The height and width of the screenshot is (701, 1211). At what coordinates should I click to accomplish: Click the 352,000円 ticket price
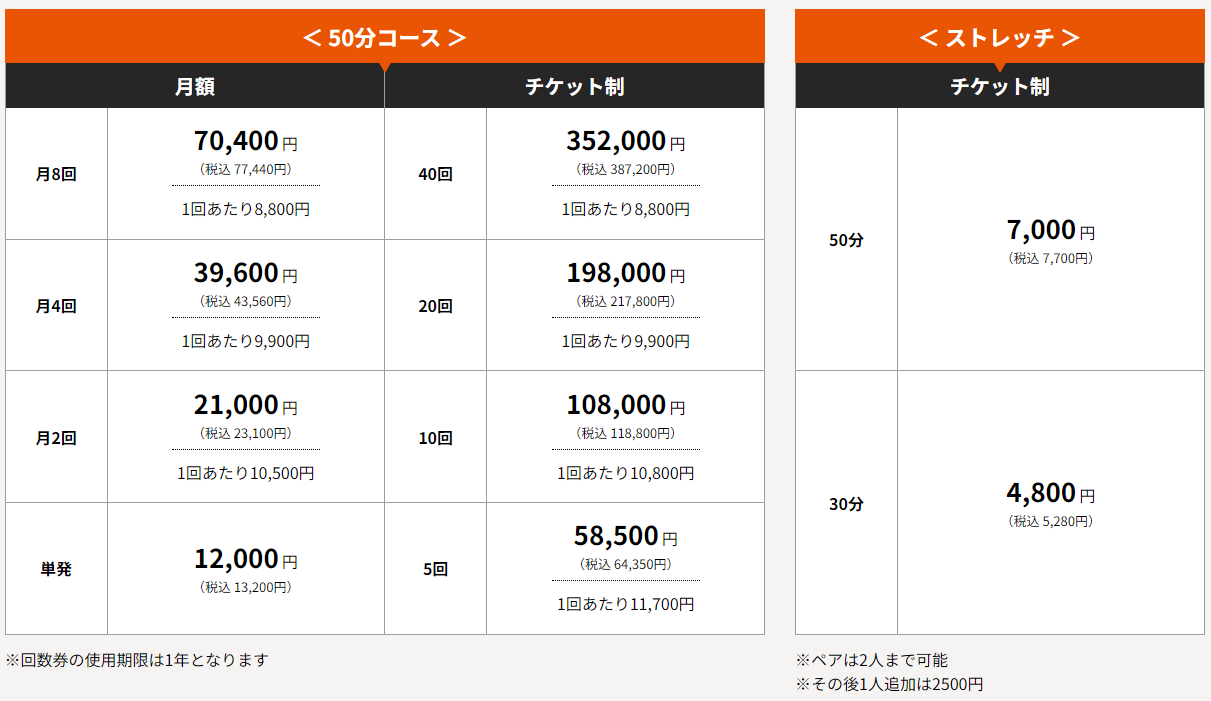tap(626, 141)
